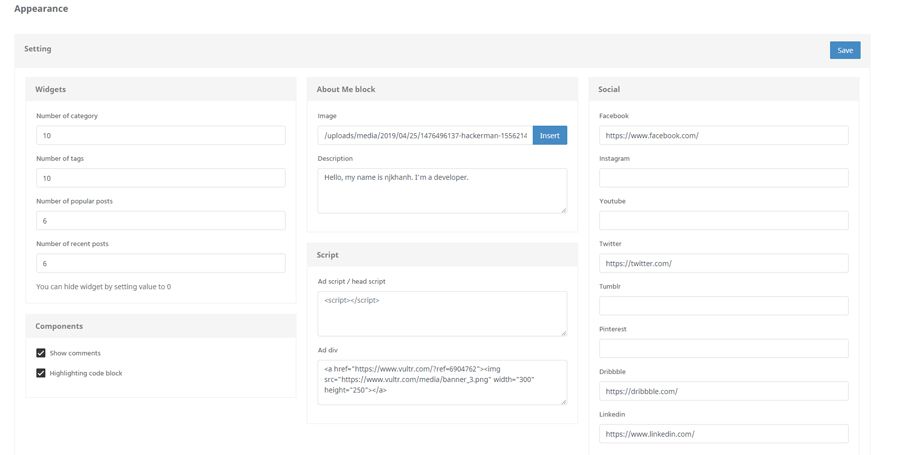
Task: Focus the Number of category field
Action: tap(160, 135)
